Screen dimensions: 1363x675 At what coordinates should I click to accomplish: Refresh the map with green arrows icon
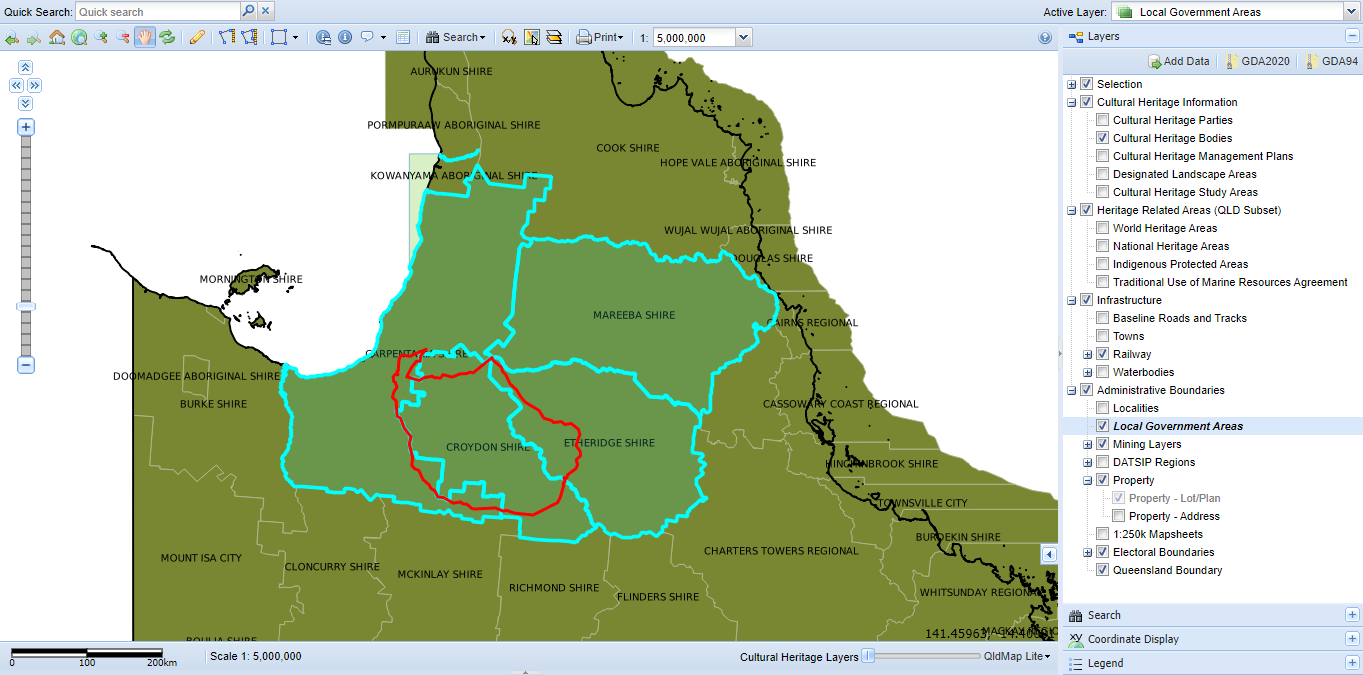[x=167, y=37]
